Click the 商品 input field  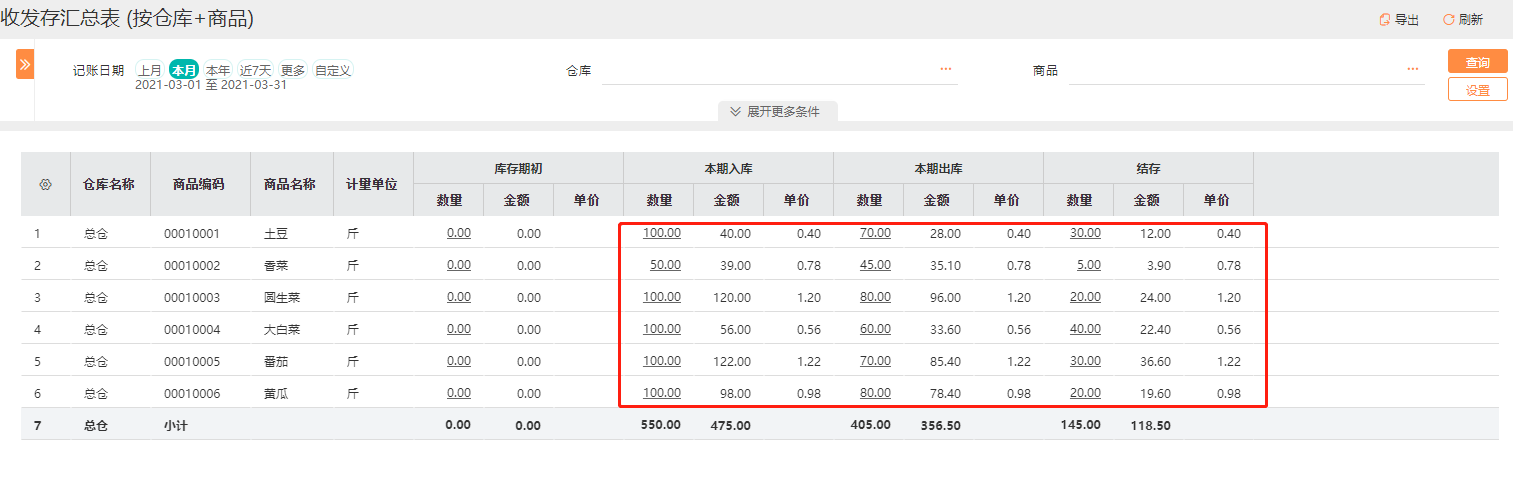click(x=1247, y=71)
